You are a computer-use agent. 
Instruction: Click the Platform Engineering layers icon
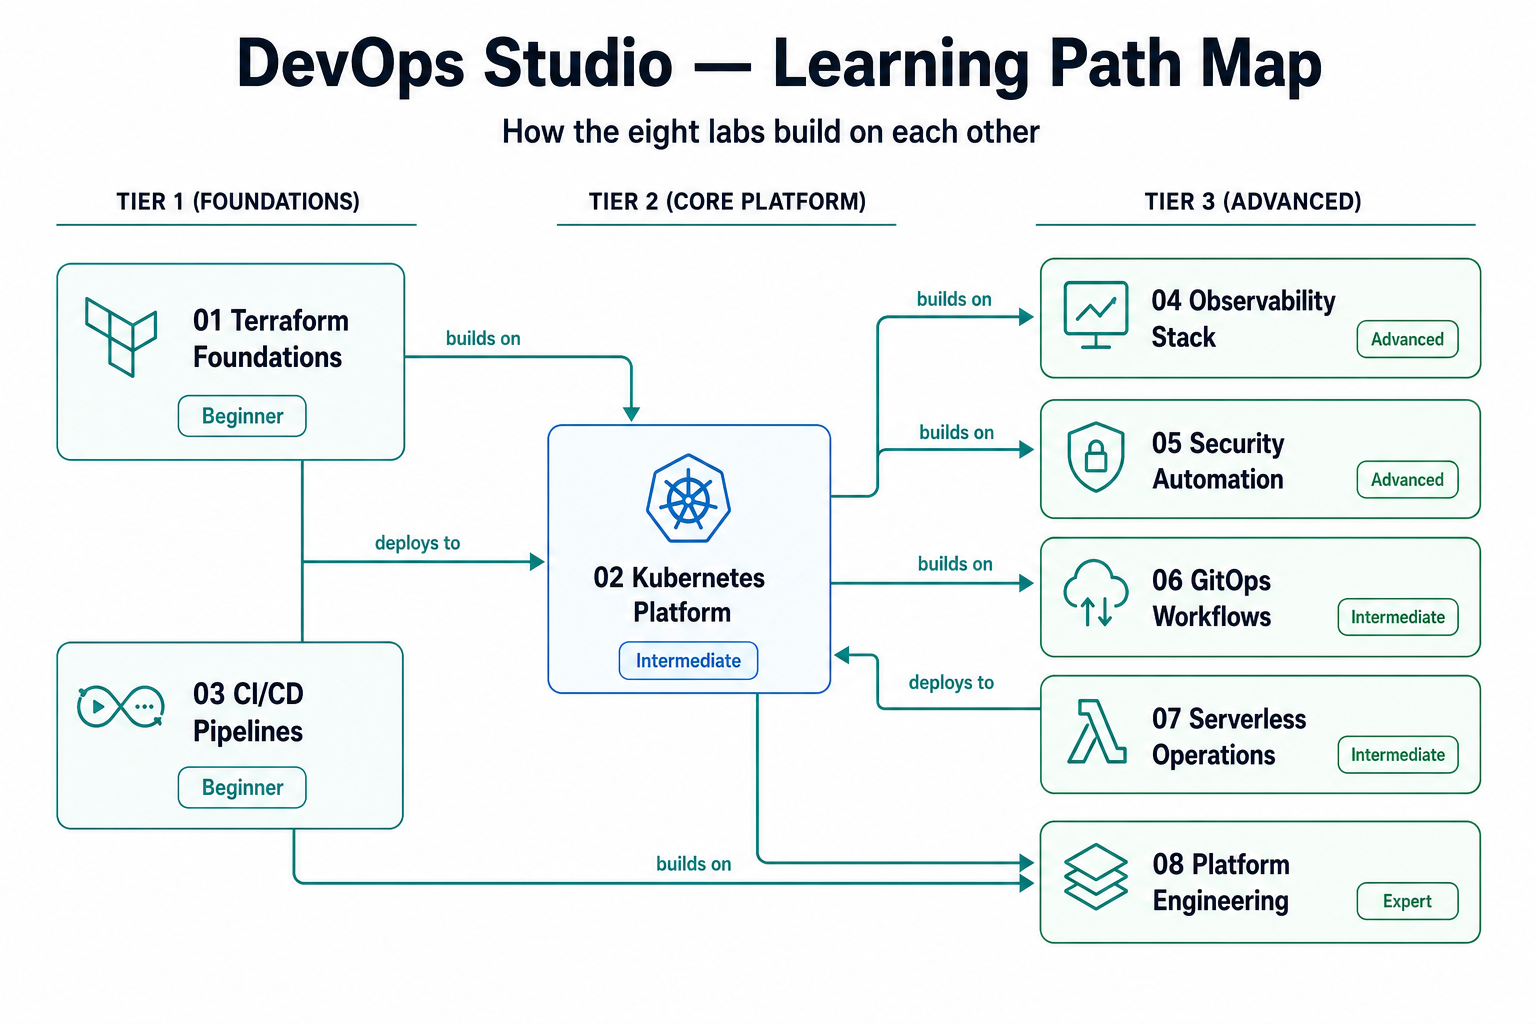point(1096,877)
